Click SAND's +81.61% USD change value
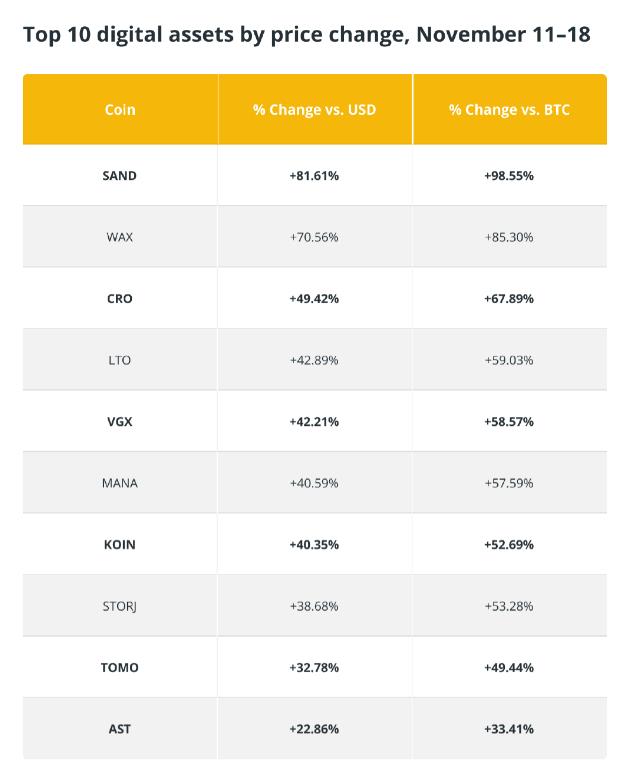This screenshot has height=781, width=628. (314, 176)
